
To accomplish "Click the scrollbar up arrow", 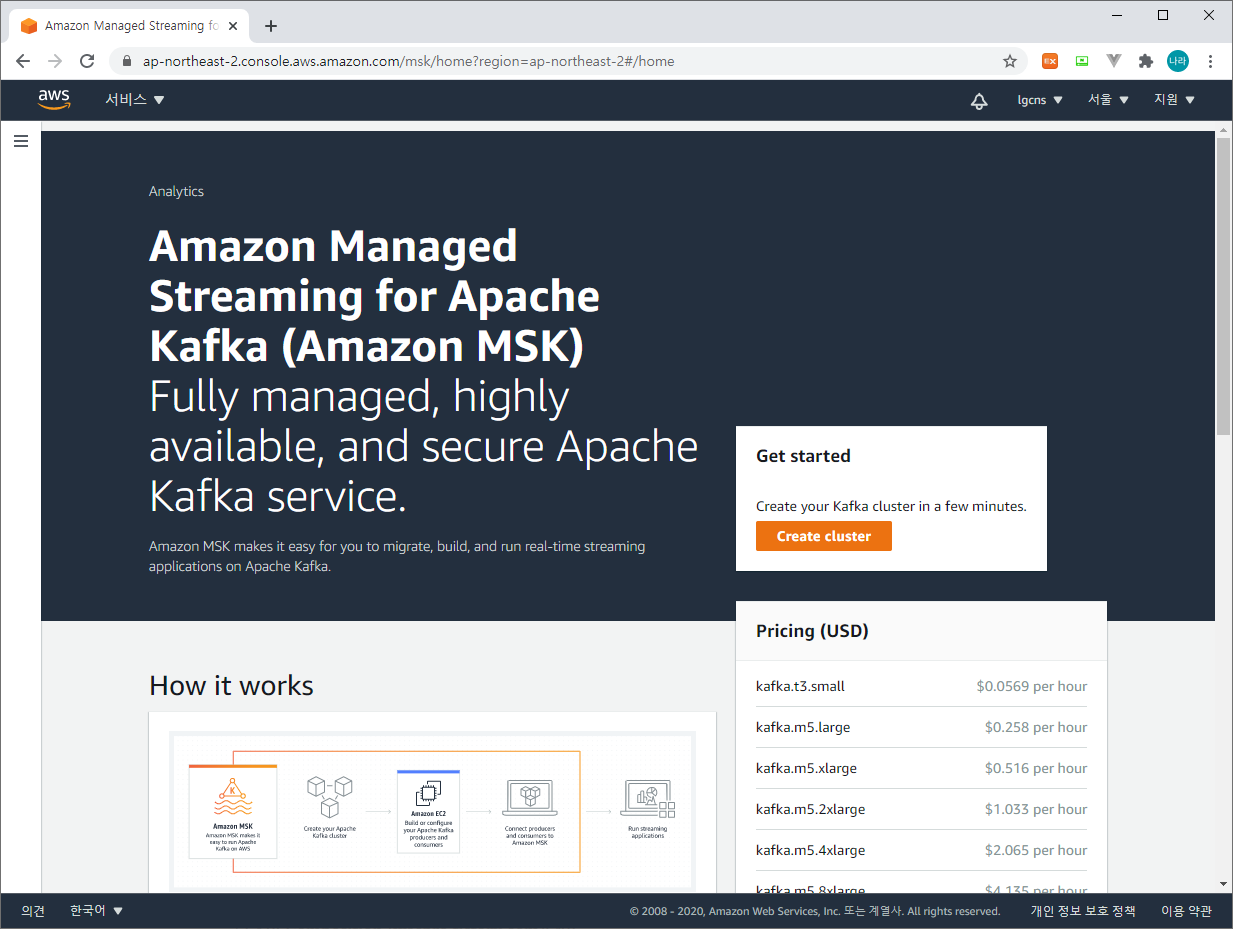I will click(1224, 130).
